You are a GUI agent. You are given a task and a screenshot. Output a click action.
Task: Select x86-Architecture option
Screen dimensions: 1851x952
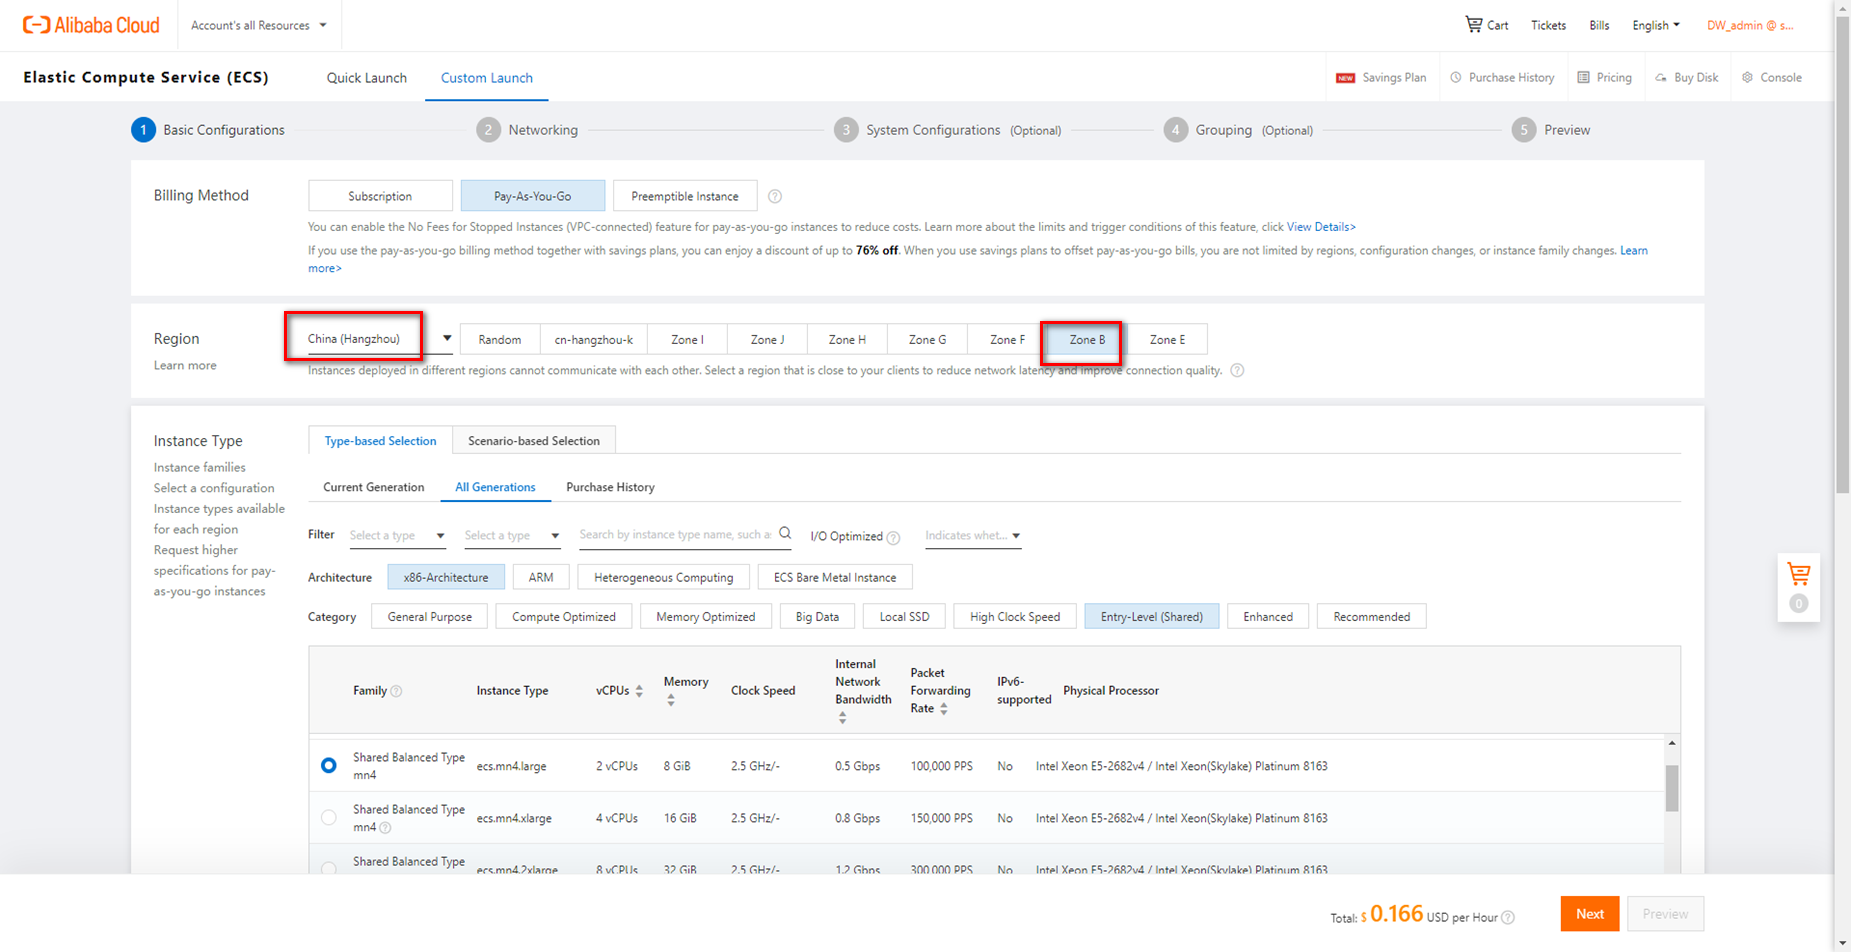(x=446, y=577)
